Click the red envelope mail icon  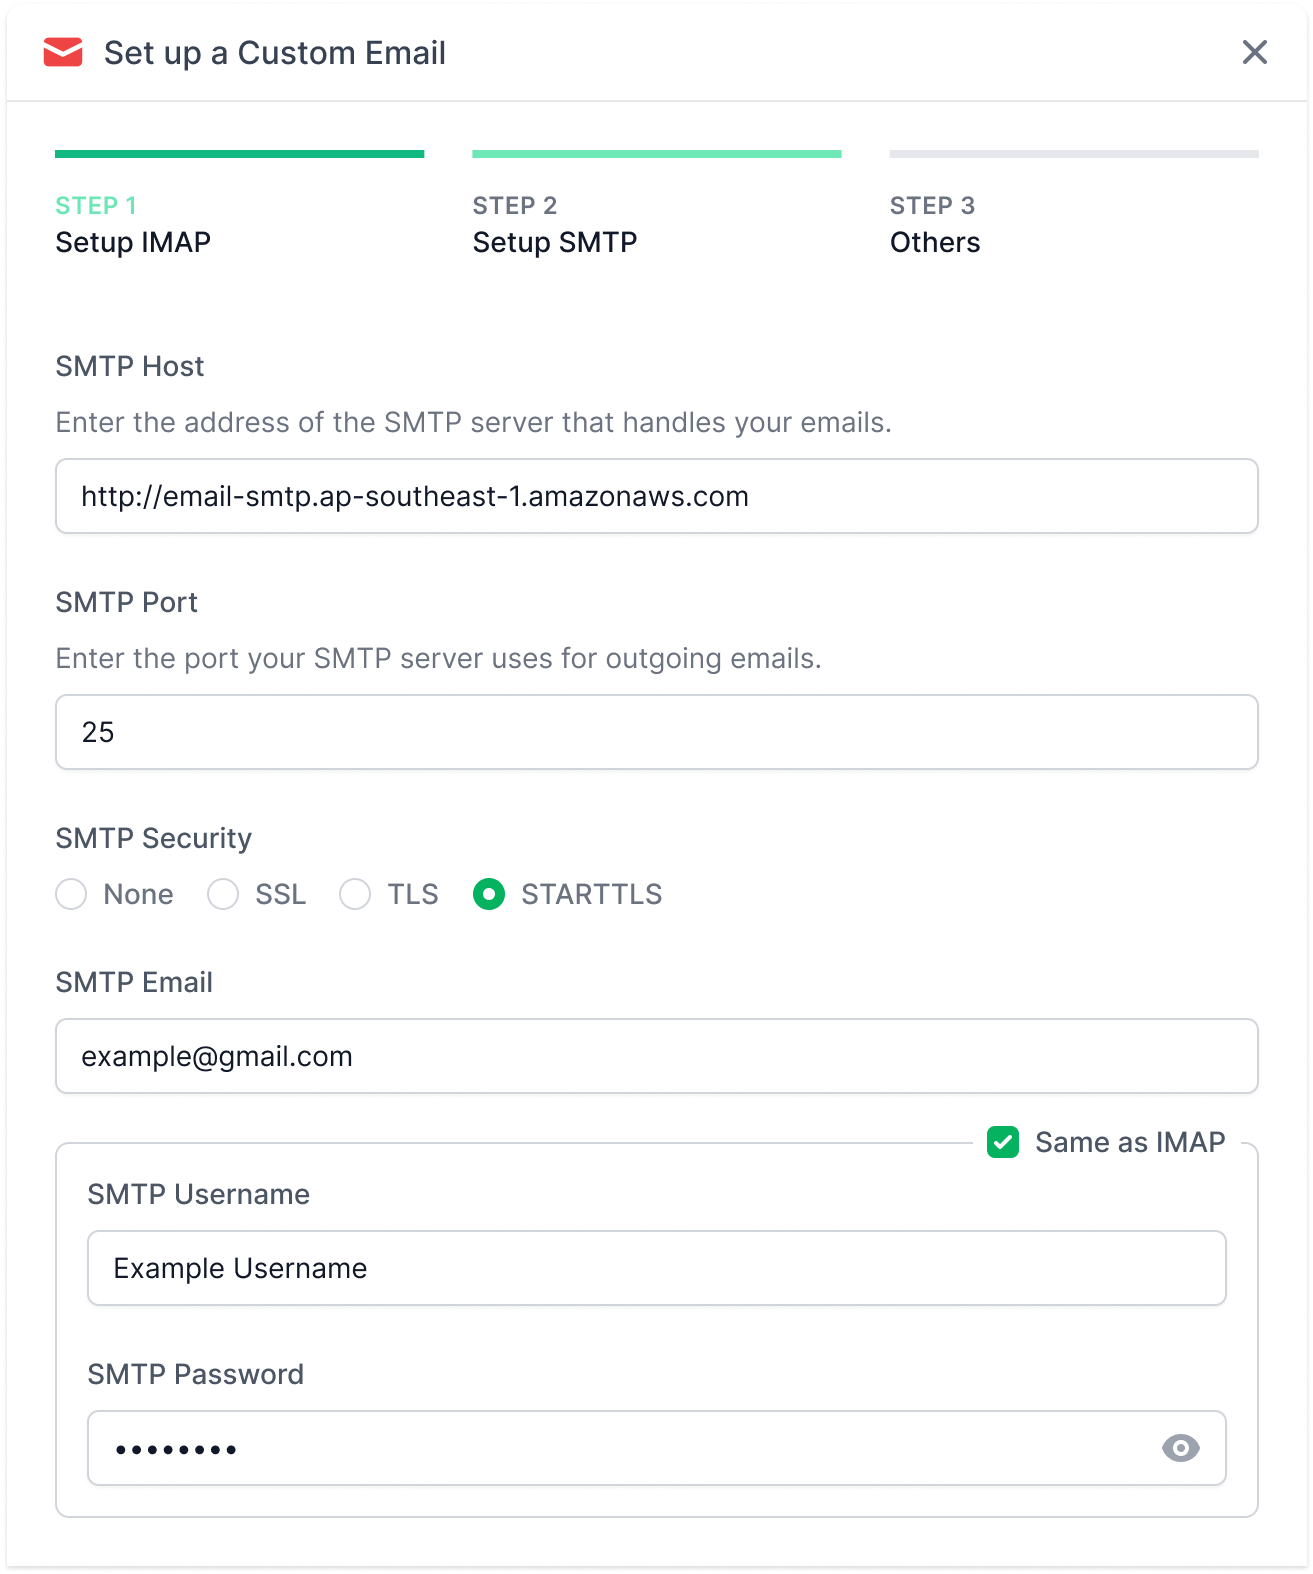[63, 52]
